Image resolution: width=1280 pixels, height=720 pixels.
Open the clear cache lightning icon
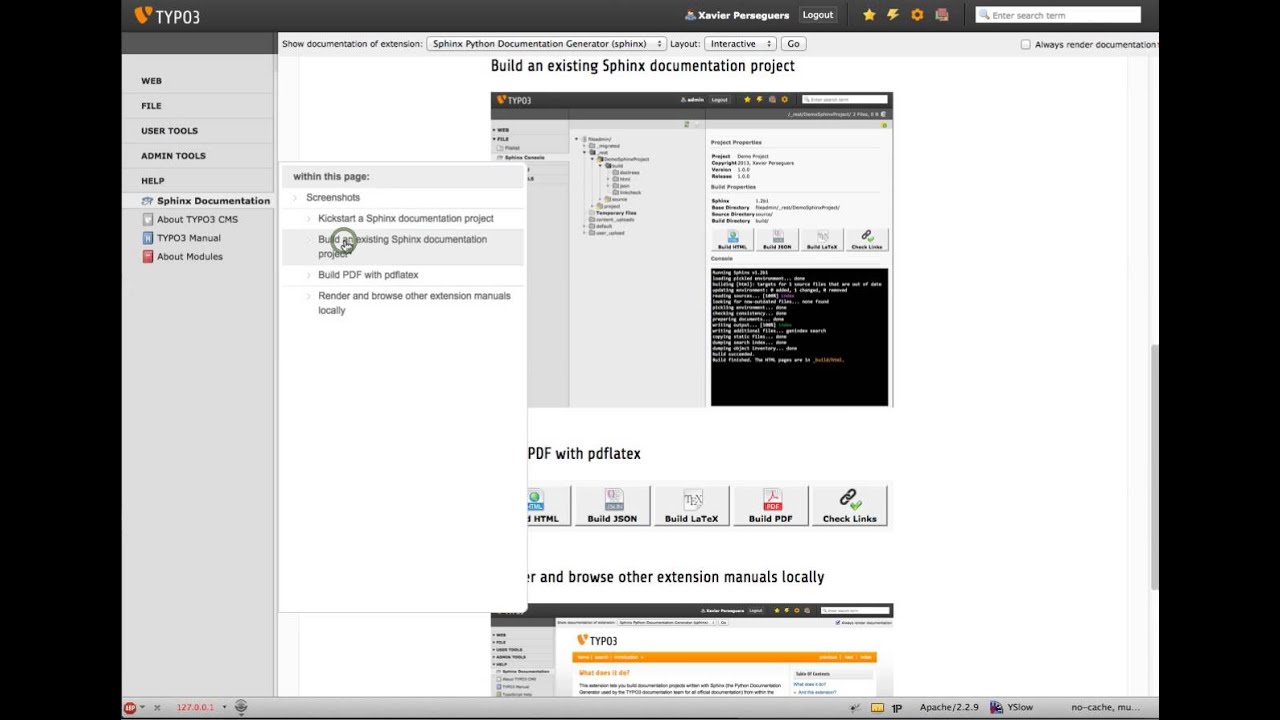click(893, 15)
